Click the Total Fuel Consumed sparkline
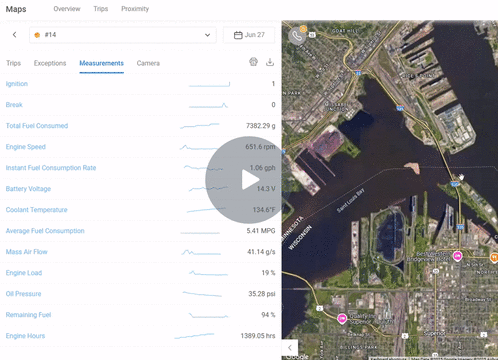Image resolution: width=498 pixels, height=360 pixels. (200, 126)
